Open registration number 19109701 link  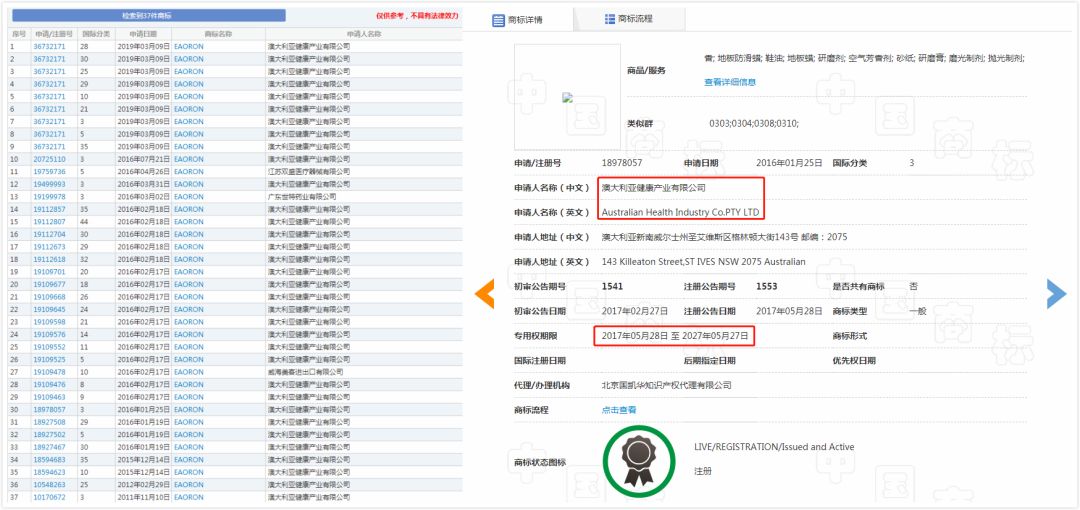pyautogui.click(x=49, y=272)
